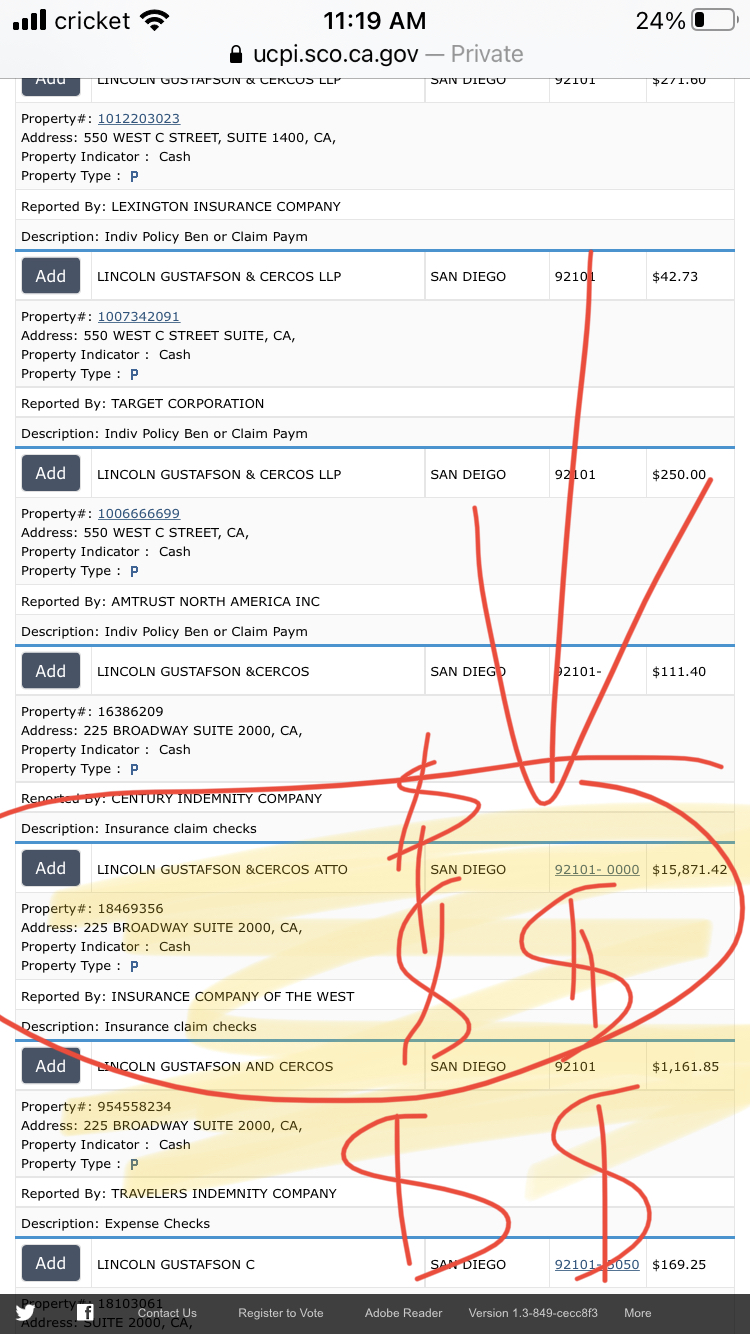
Task: Select the $169.25 amount cell
Action: point(691,1265)
